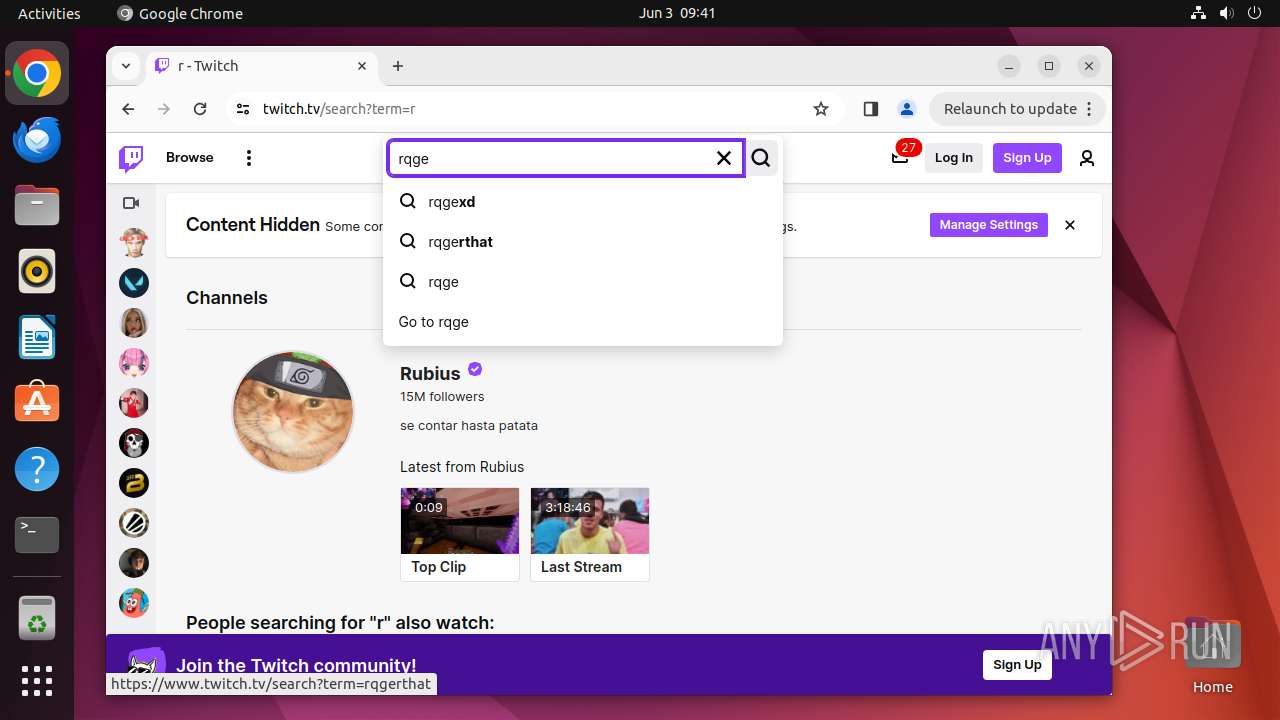Open the Browse link
This screenshot has width=1280, height=720.
coord(190,158)
